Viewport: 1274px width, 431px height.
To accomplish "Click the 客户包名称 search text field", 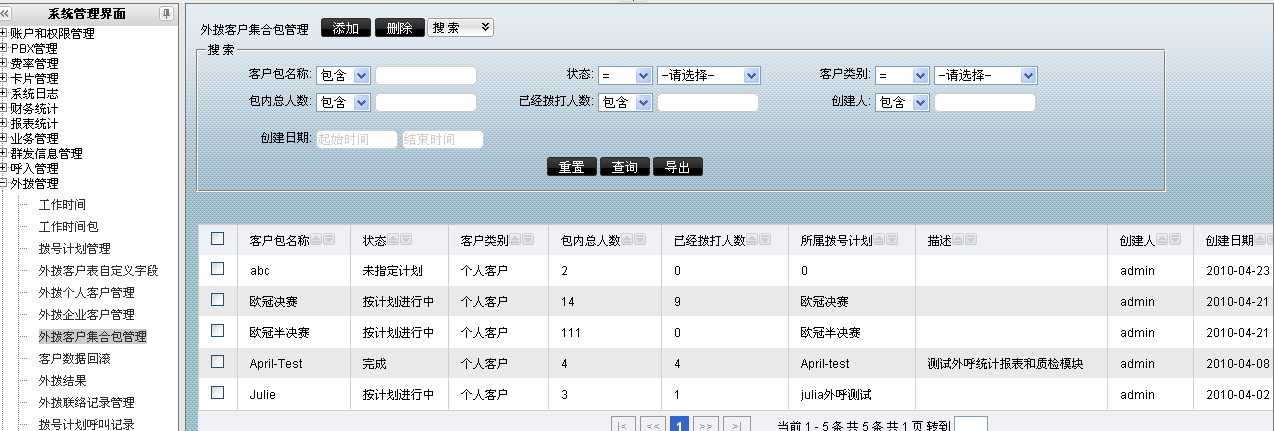I will point(426,75).
